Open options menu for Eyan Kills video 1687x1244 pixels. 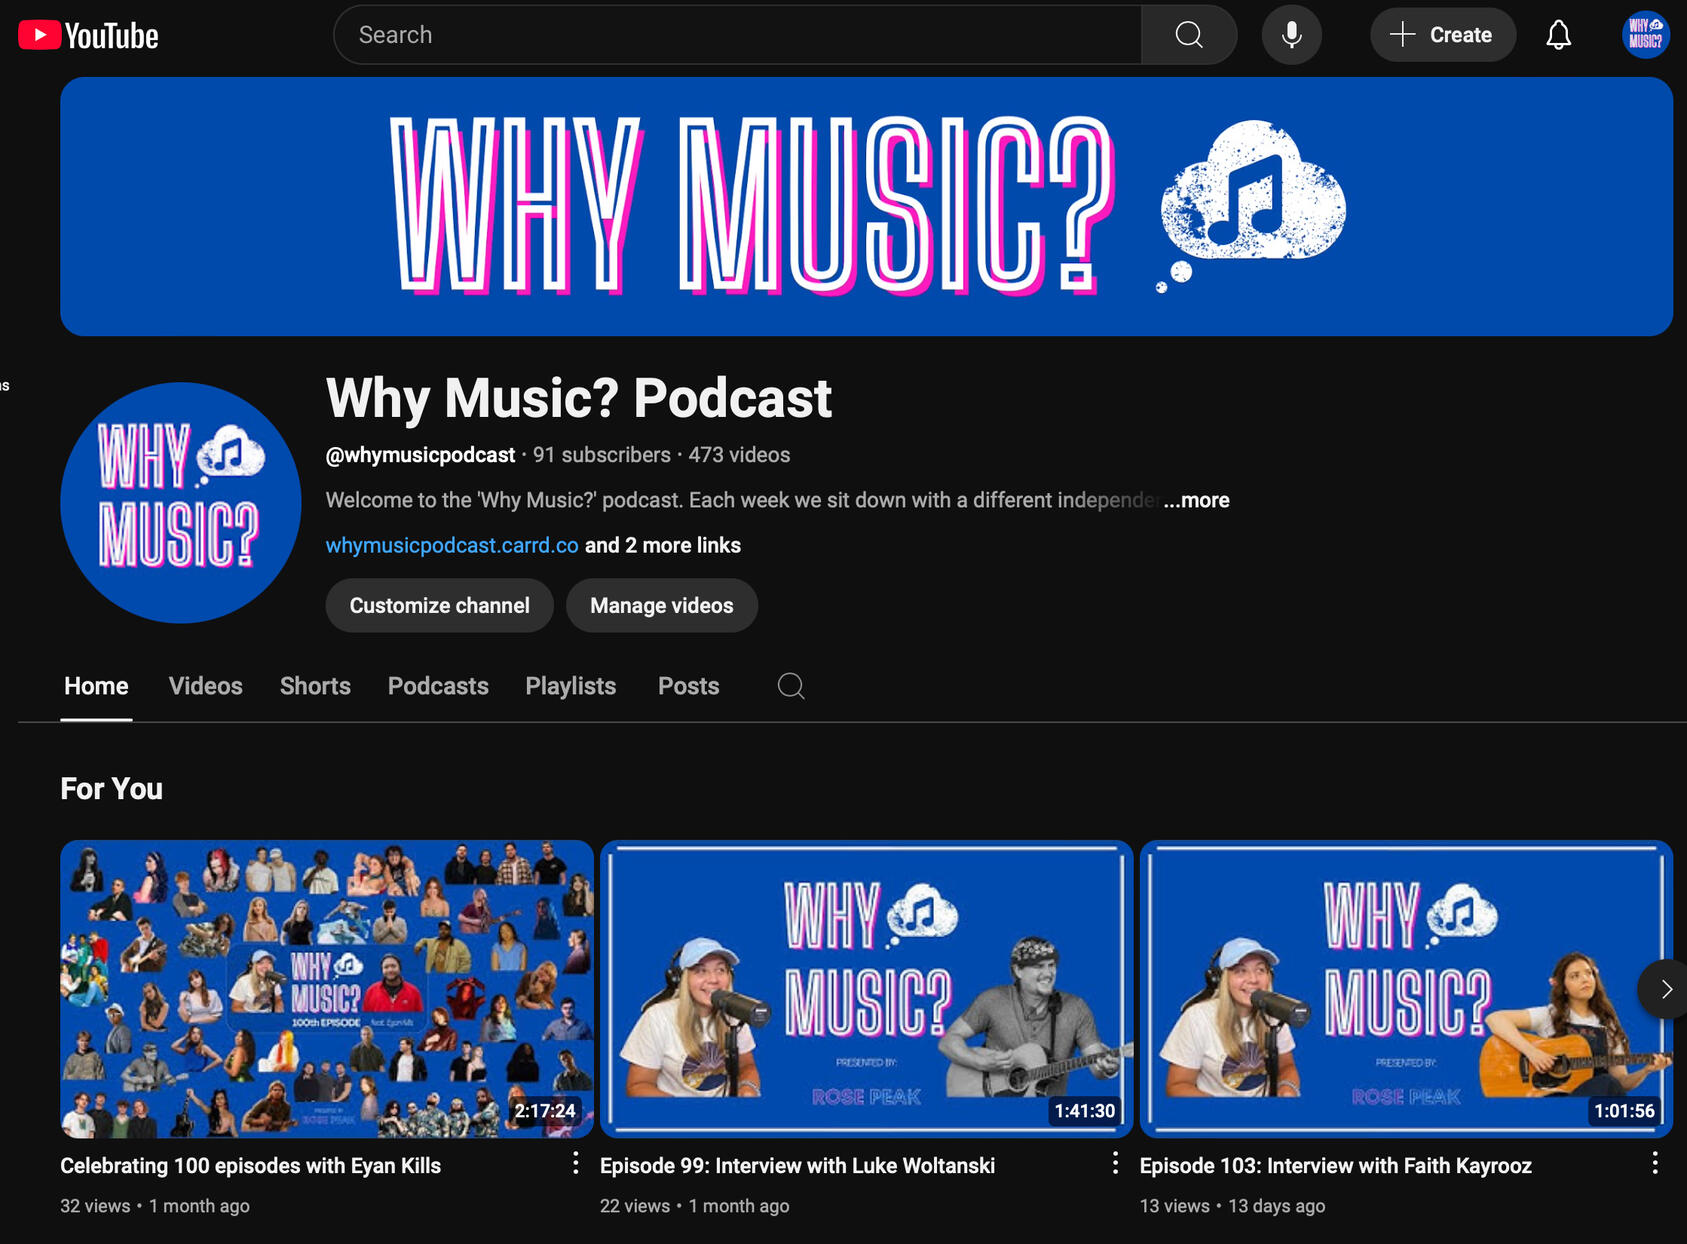pyautogui.click(x=575, y=1163)
